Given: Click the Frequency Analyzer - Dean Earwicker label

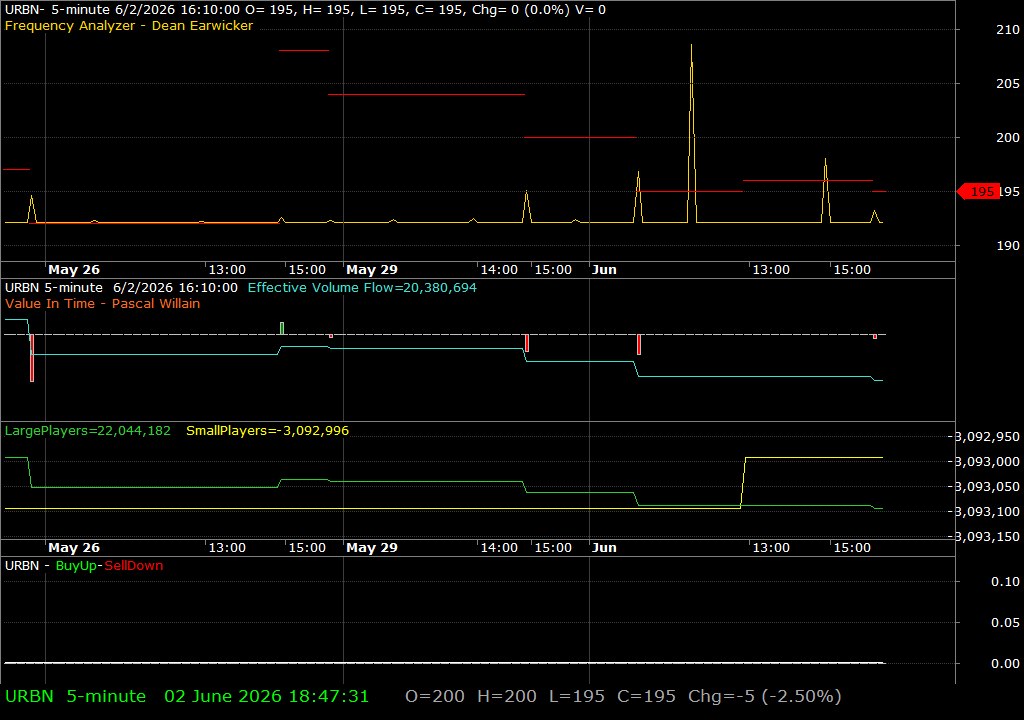Looking at the screenshot, I should (x=129, y=25).
